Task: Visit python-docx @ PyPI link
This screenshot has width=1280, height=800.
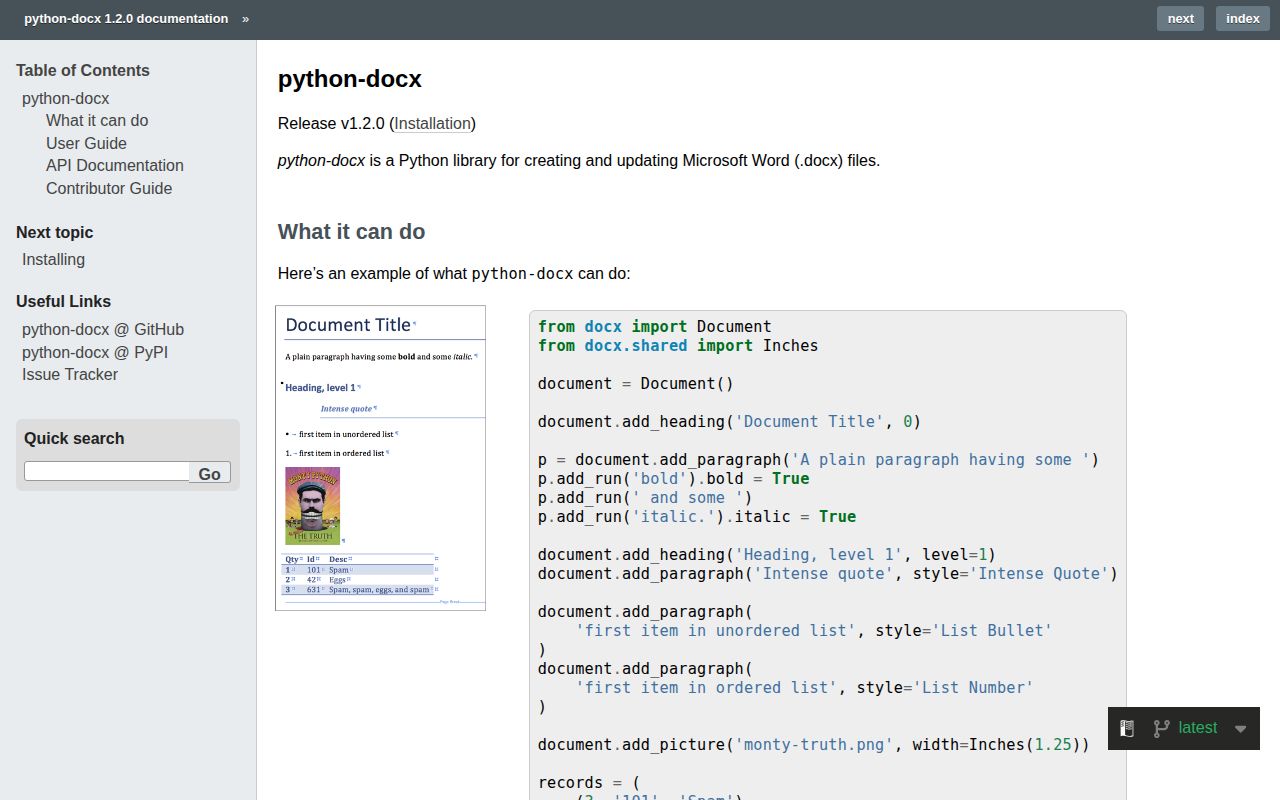Action: (x=95, y=352)
